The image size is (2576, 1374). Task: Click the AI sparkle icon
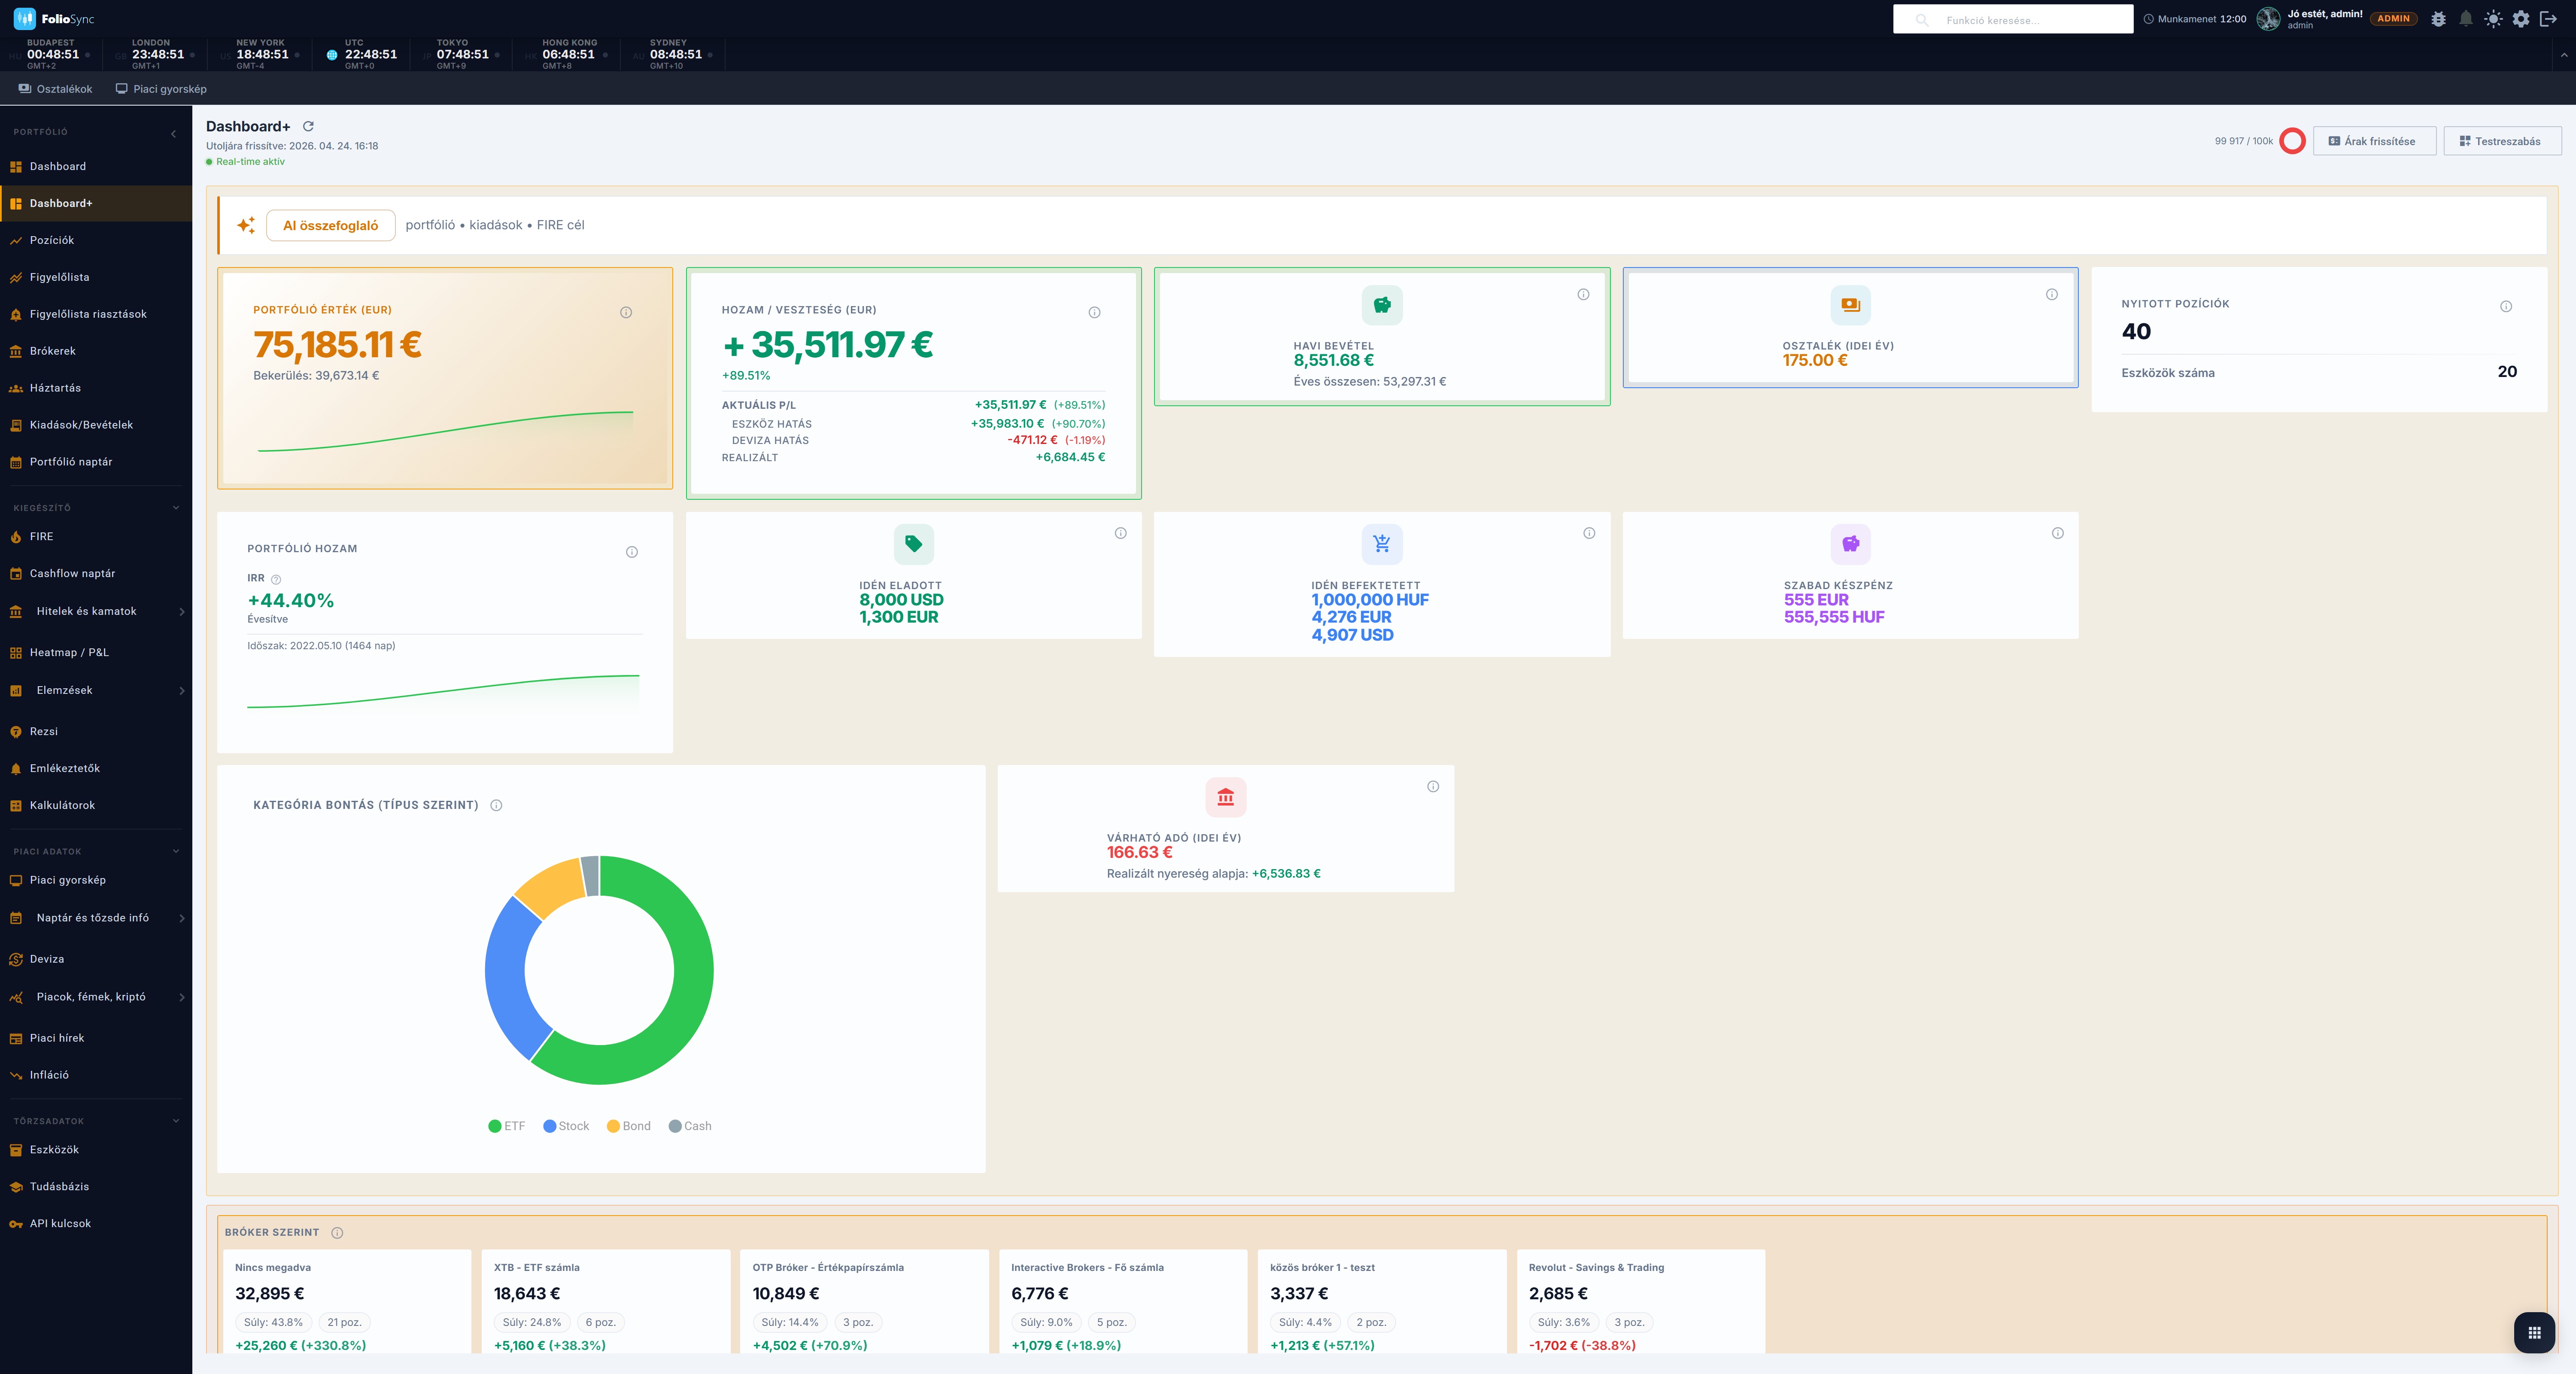pyautogui.click(x=246, y=225)
